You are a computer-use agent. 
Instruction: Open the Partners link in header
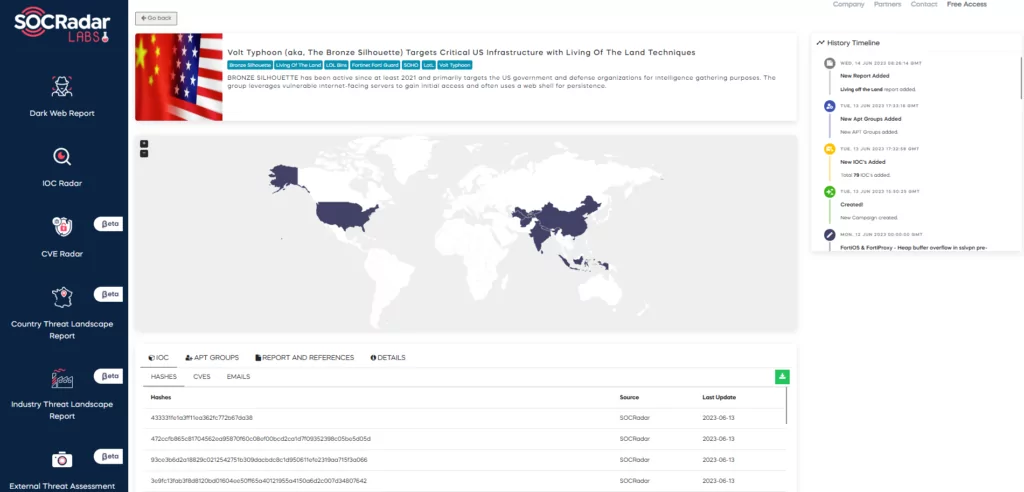[x=888, y=5]
